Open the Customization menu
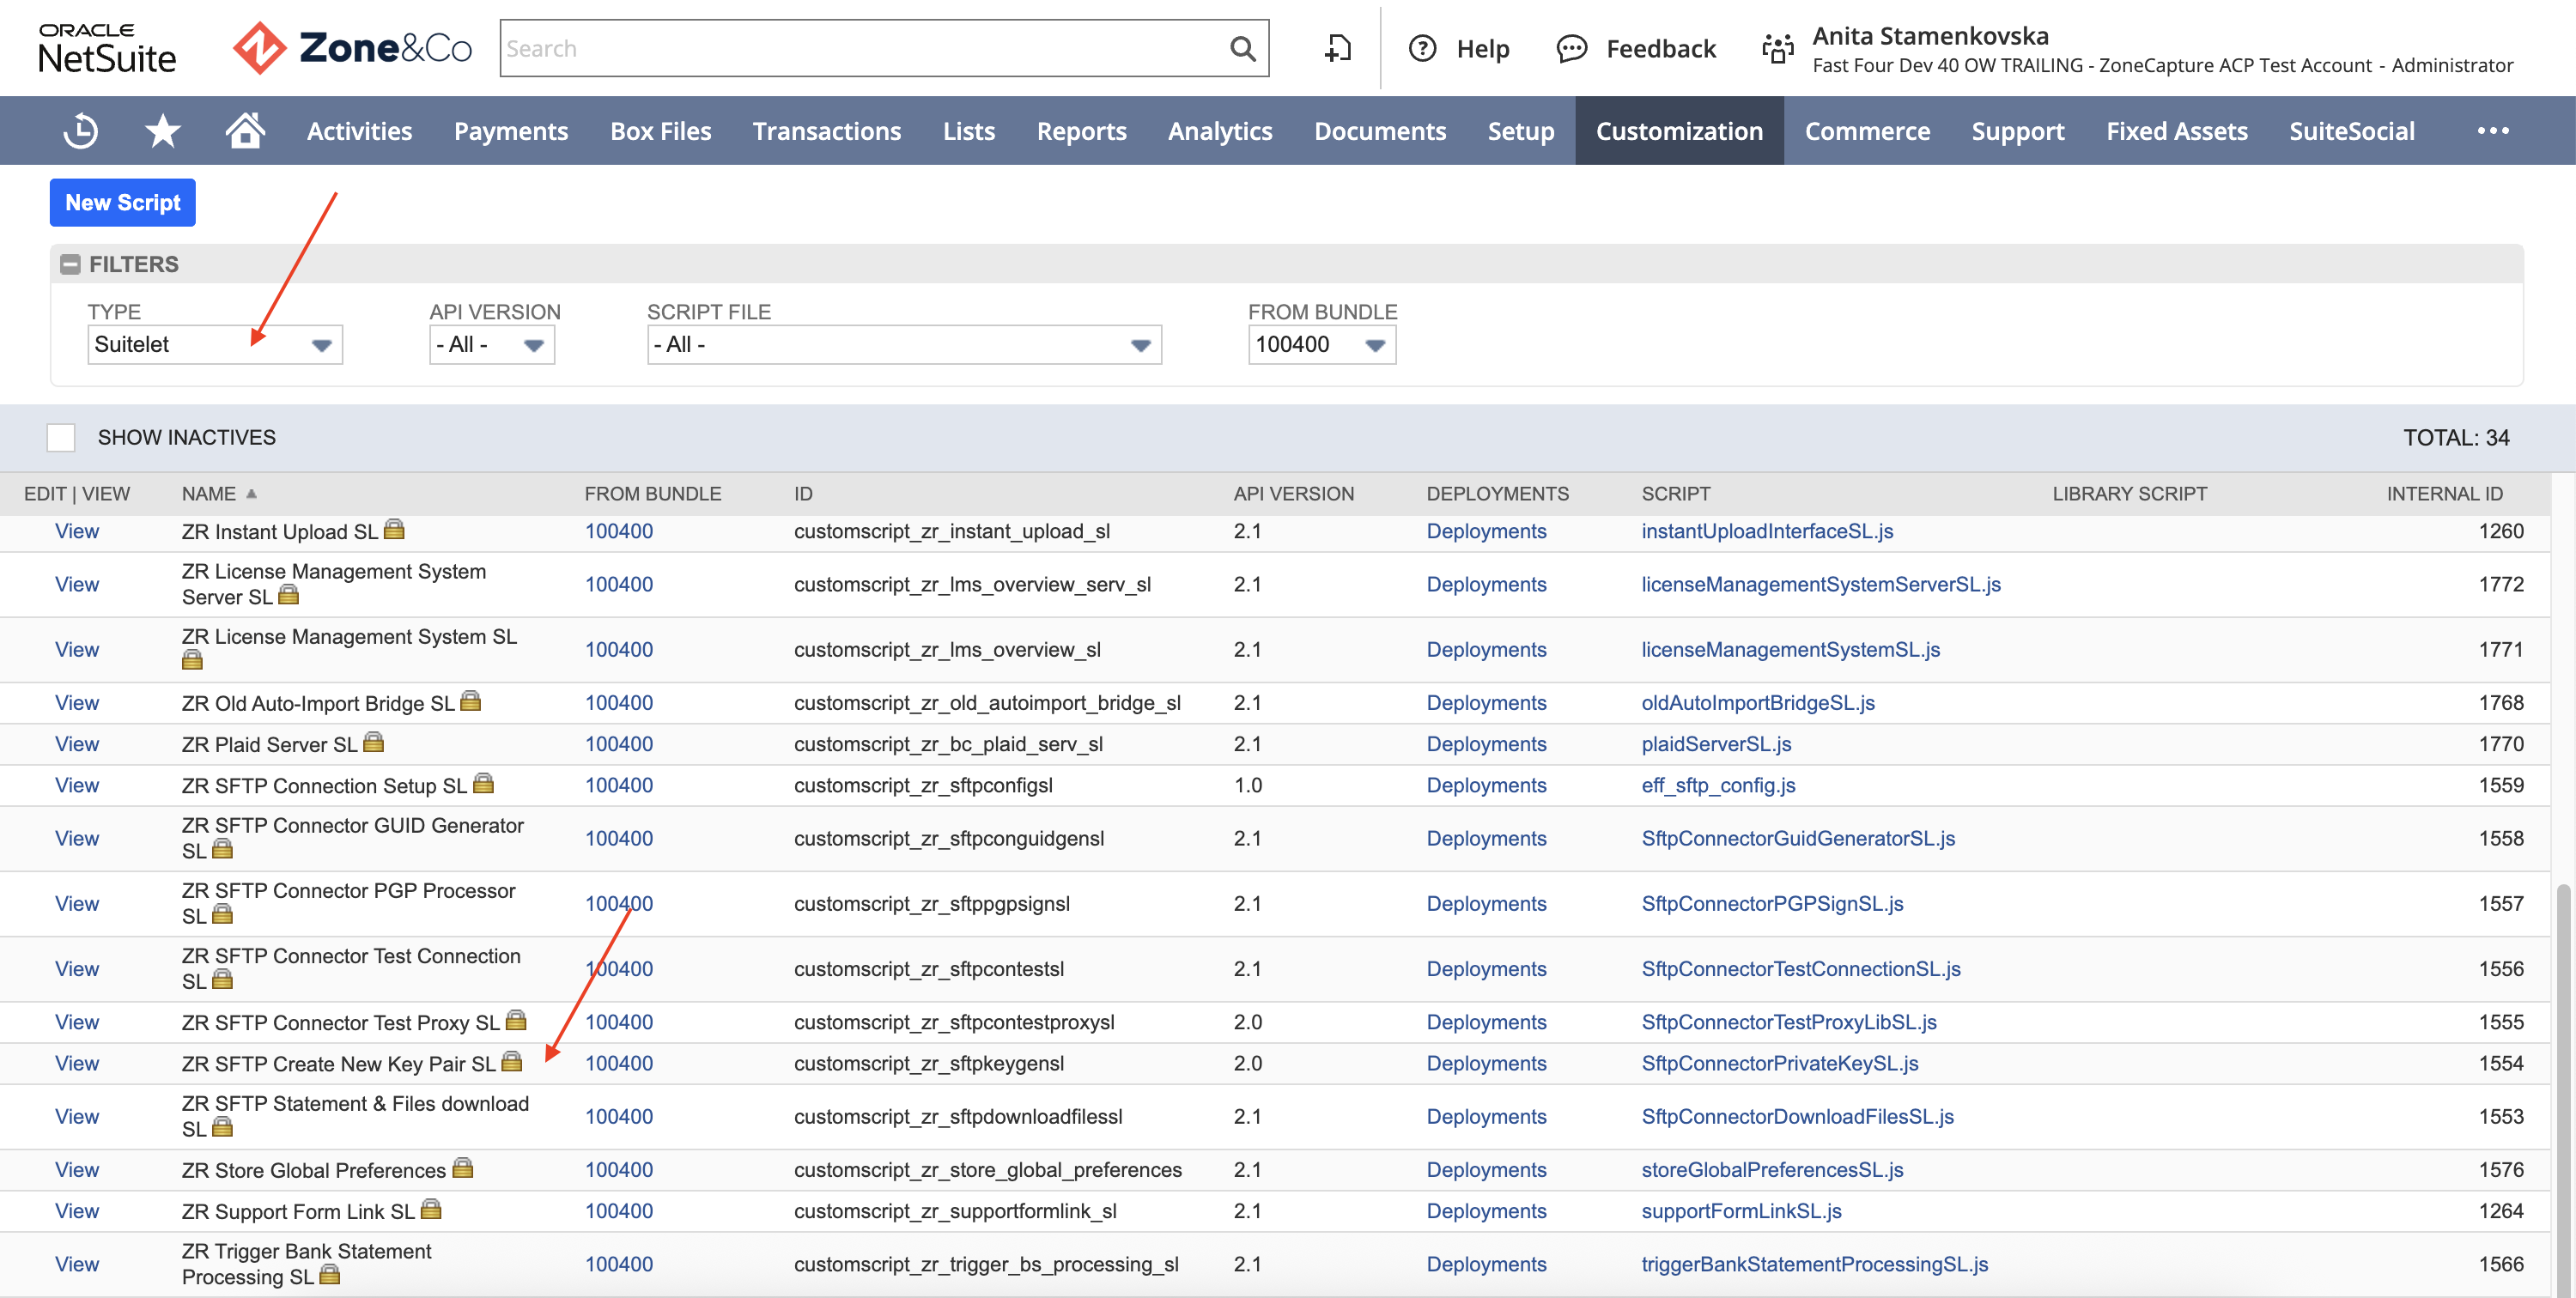Image resolution: width=2576 pixels, height=1298 pixels. coord(1679,131)
